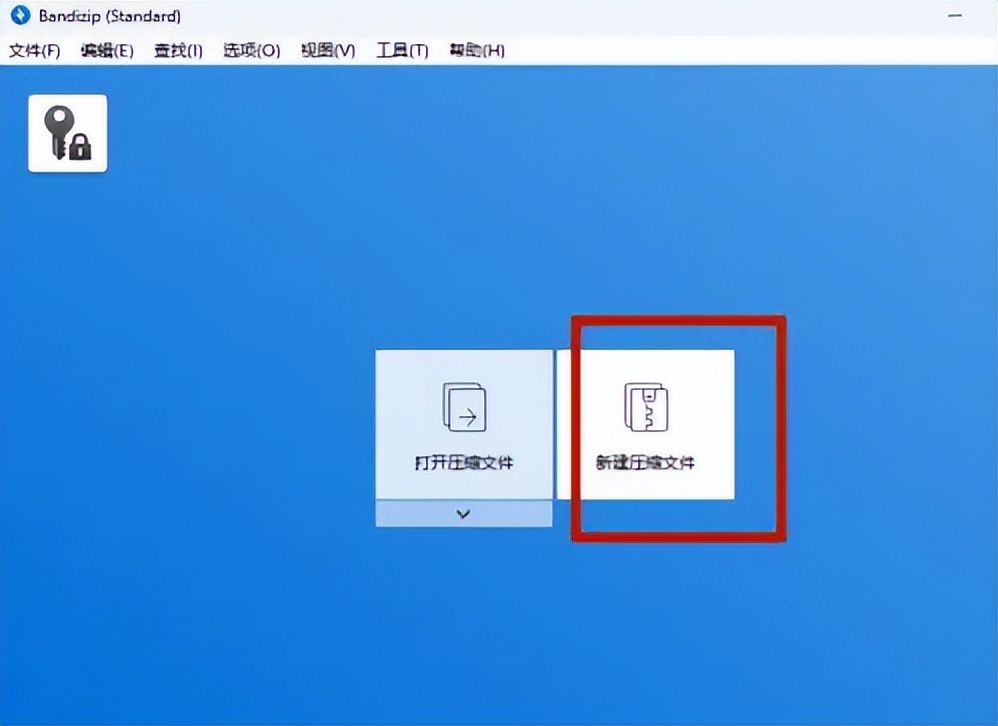This screenshot has height=726, width=998.
Task: Click the blank middle of the title bar
Action: coord(560,16)
